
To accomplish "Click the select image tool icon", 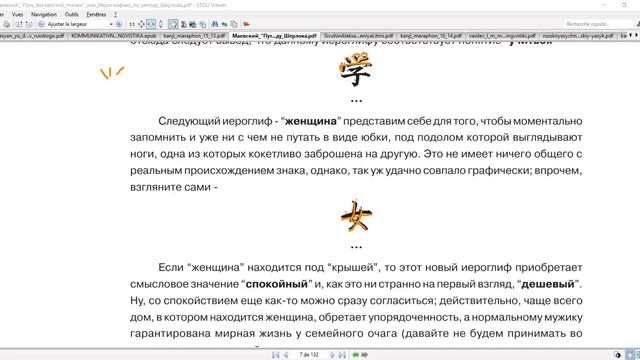I will tap(193, 24).
